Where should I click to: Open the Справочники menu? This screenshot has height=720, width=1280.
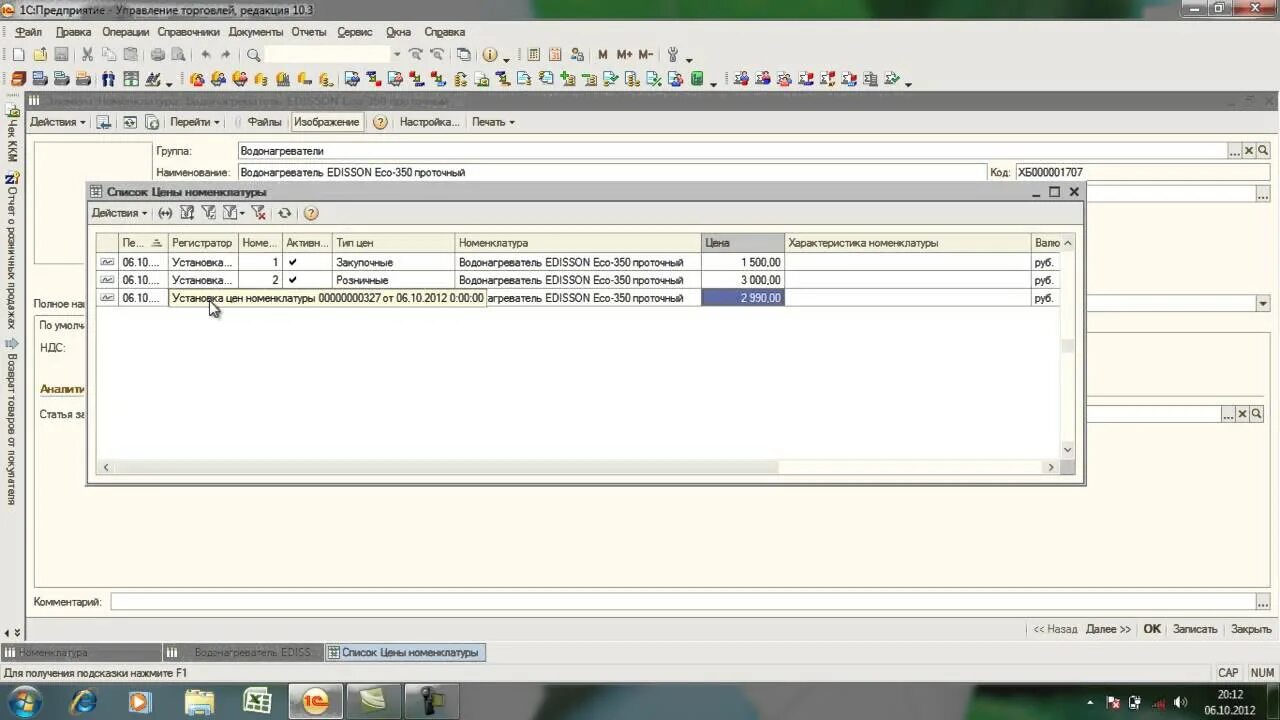[188, 32]
